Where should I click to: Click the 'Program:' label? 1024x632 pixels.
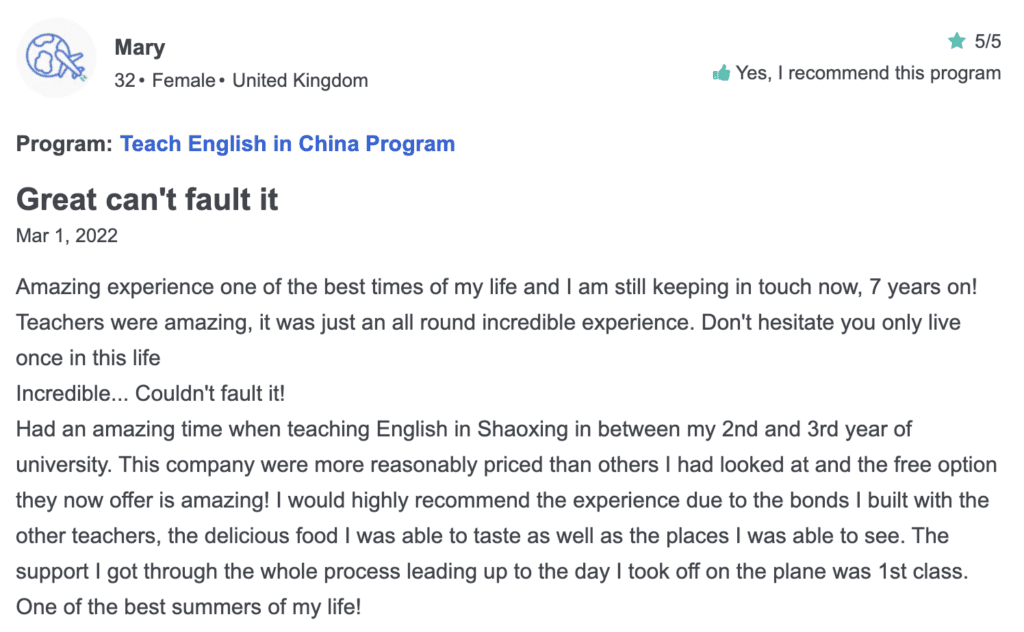[x=64, y=144]
